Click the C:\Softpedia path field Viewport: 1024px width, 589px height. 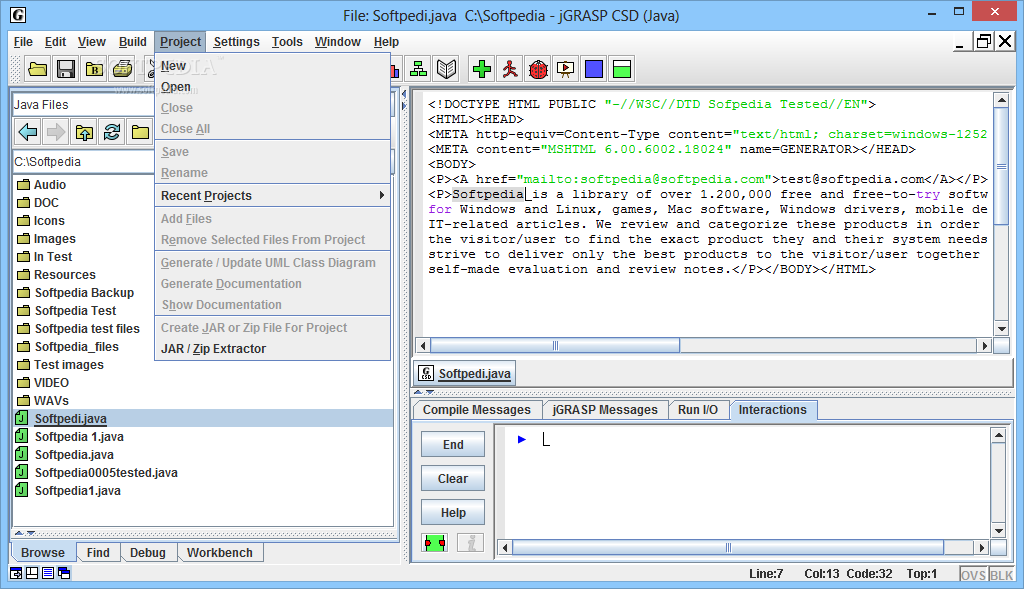pos(82,162)
